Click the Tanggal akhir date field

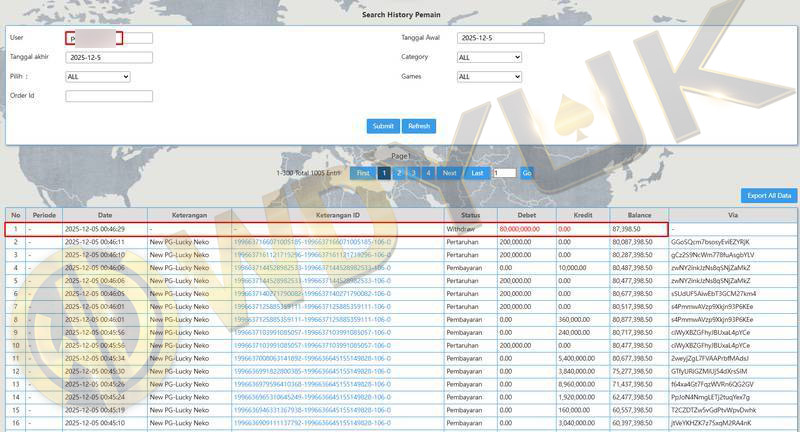tap(109, 57)
